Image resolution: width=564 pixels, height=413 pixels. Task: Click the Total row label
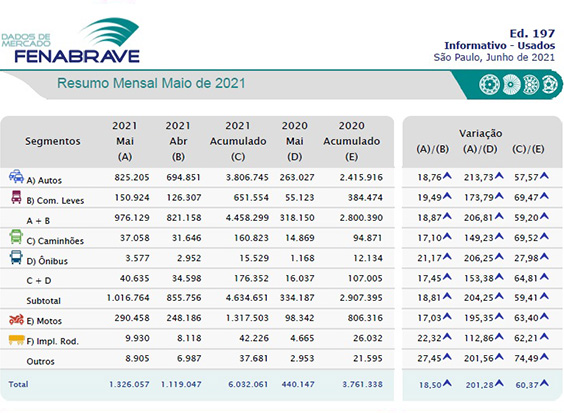18,384
